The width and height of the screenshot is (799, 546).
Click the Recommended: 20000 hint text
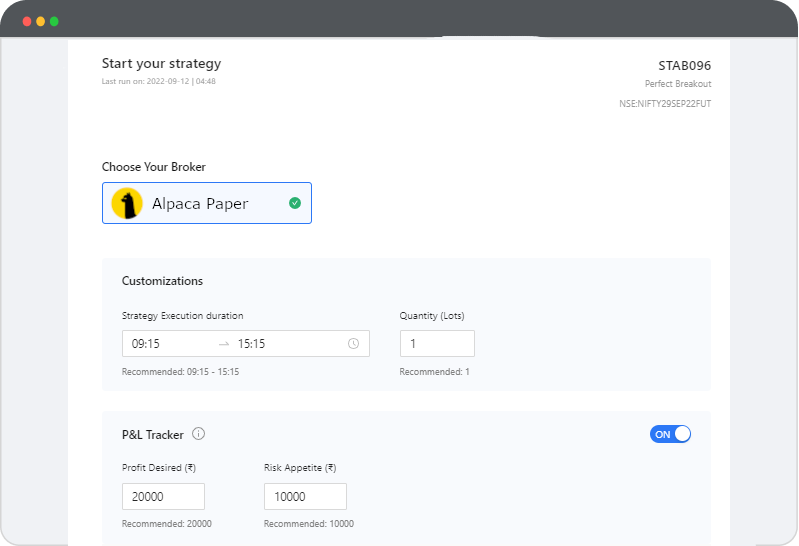coord(167,524)
